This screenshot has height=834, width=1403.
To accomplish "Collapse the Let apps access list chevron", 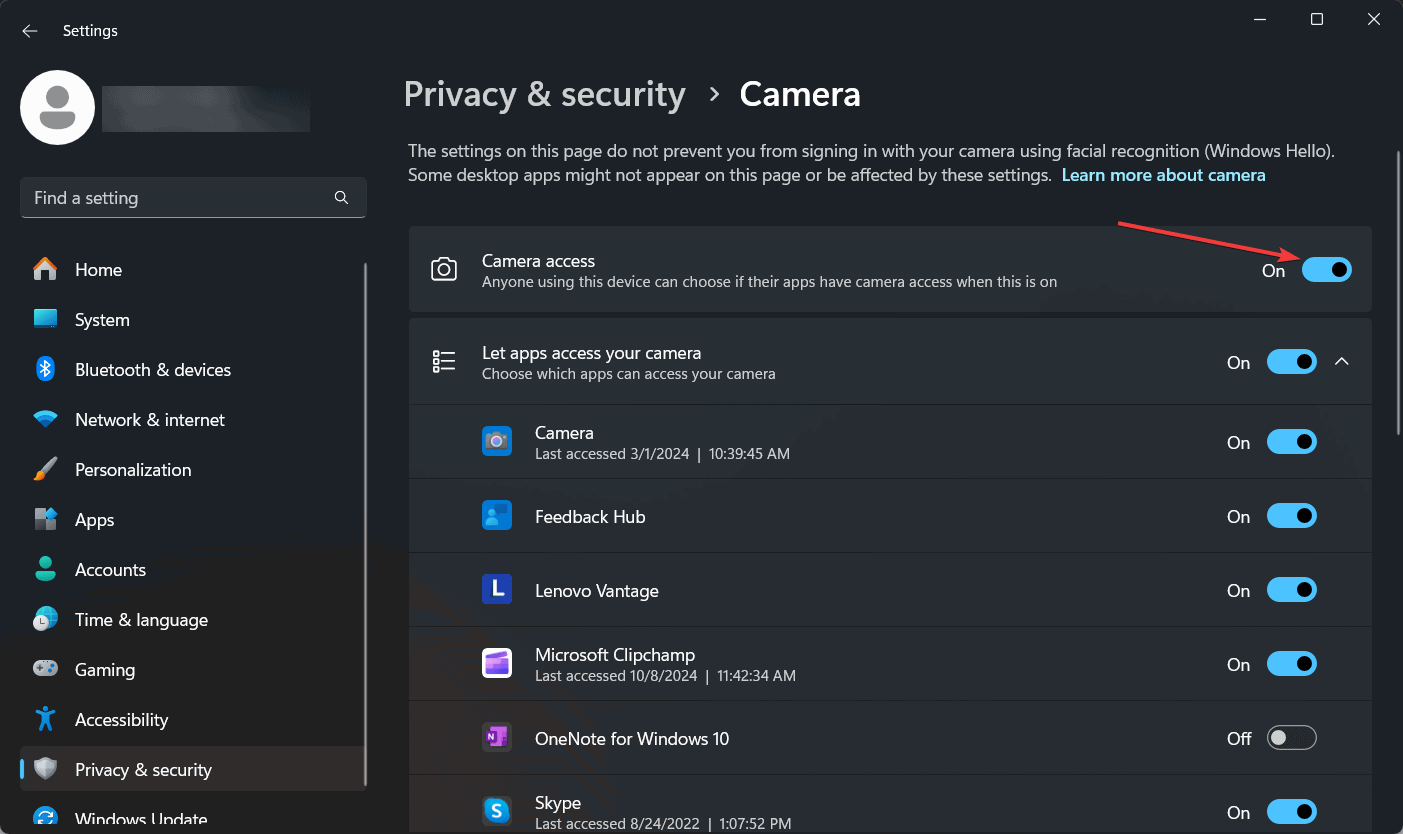I will [1342, 362].
